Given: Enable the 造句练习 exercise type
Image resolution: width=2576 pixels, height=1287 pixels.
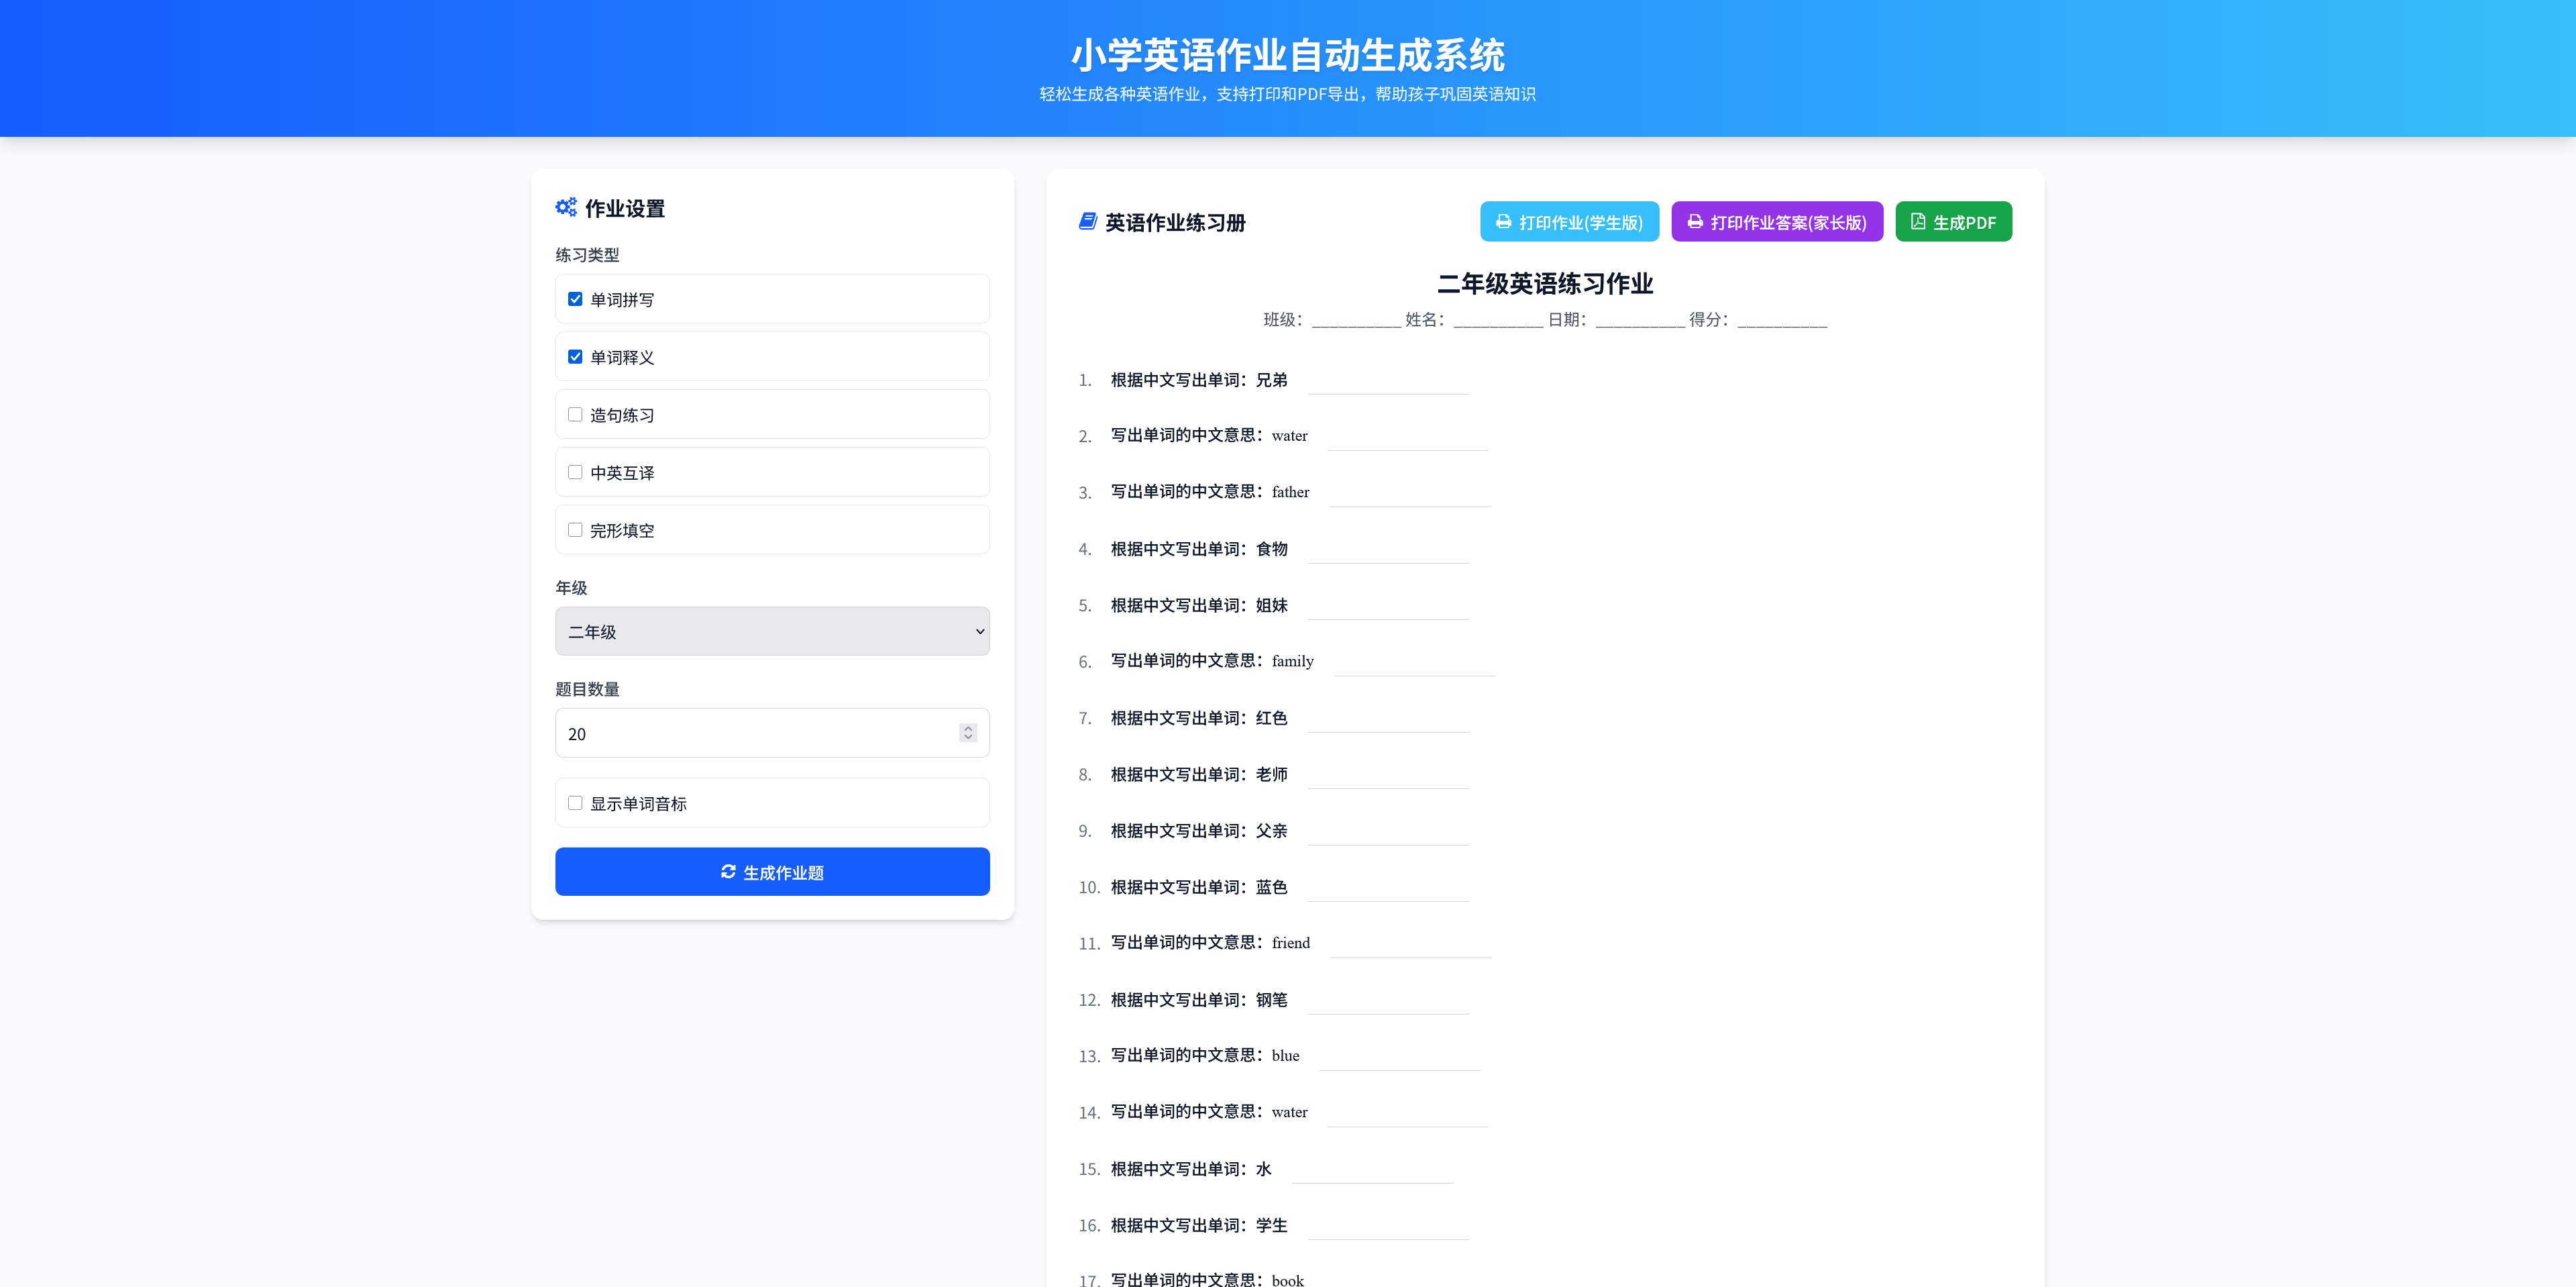Looking at the screenshot, I should 575,414.
